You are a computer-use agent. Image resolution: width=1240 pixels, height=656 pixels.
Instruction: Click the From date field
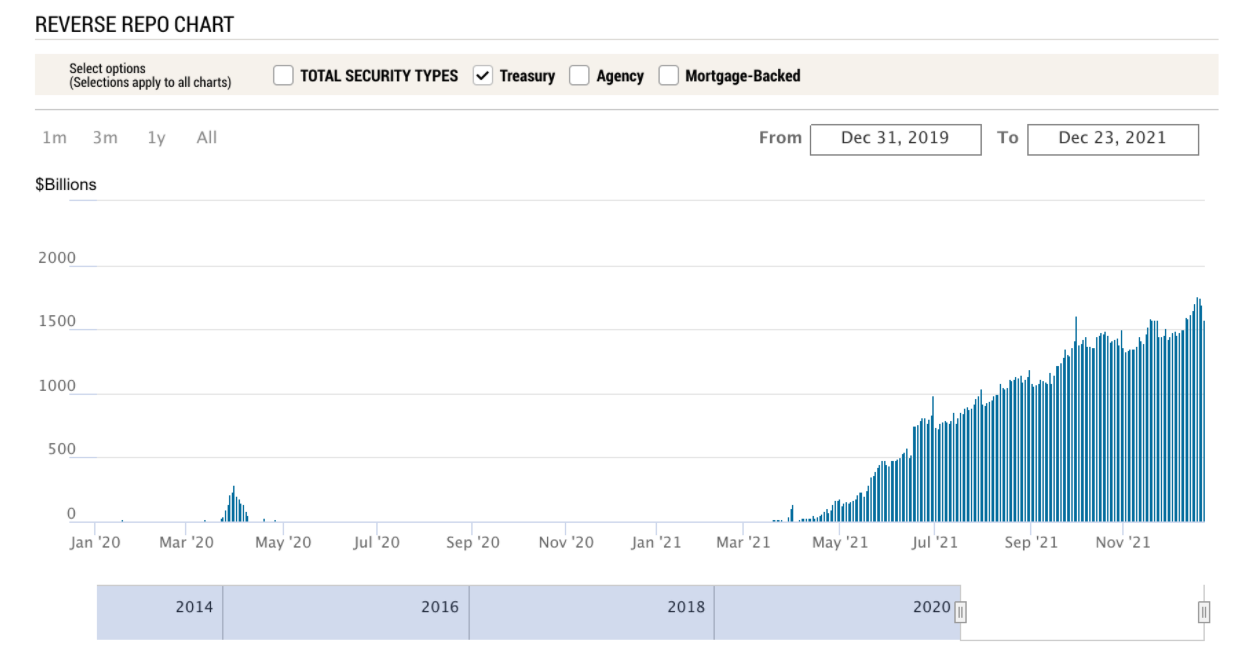895,139
